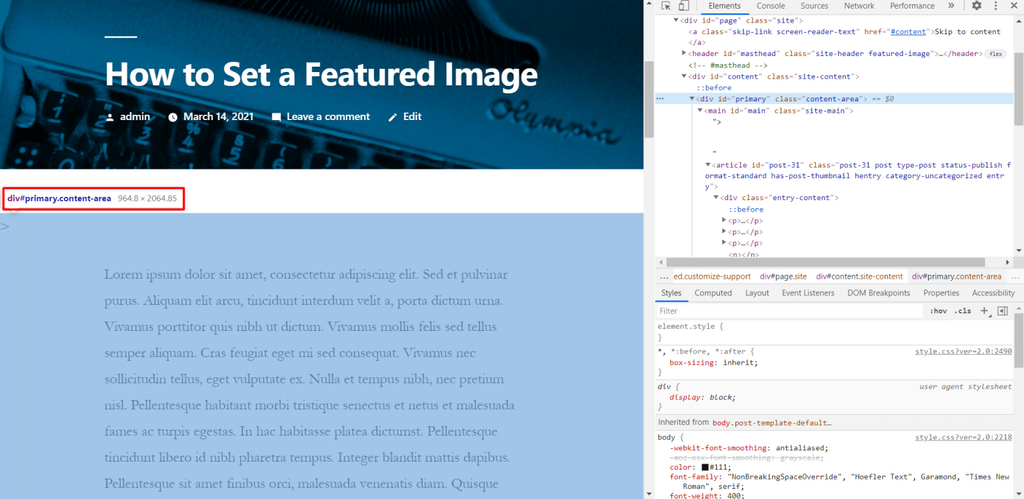1024x499 pixels.
Task: Expand the second p element
Action: [x=724, y=231]
